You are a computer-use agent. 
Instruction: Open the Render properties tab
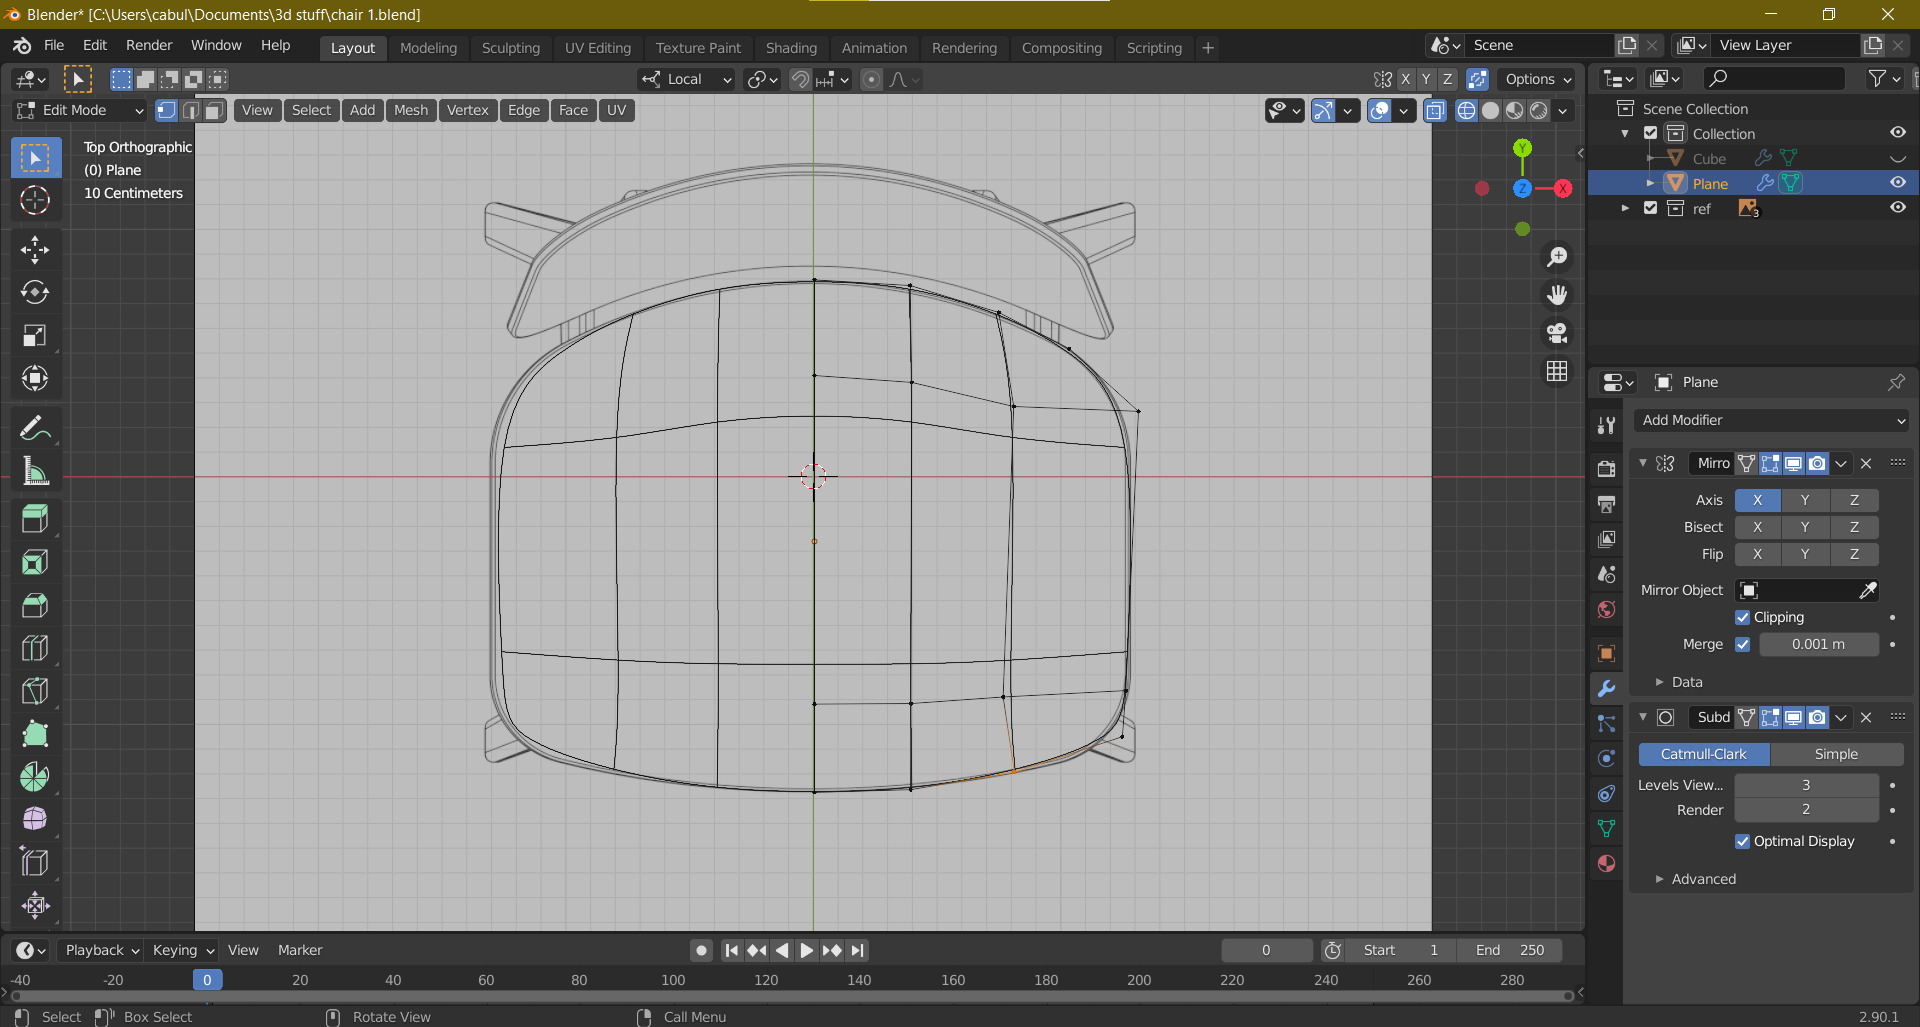1607,469
